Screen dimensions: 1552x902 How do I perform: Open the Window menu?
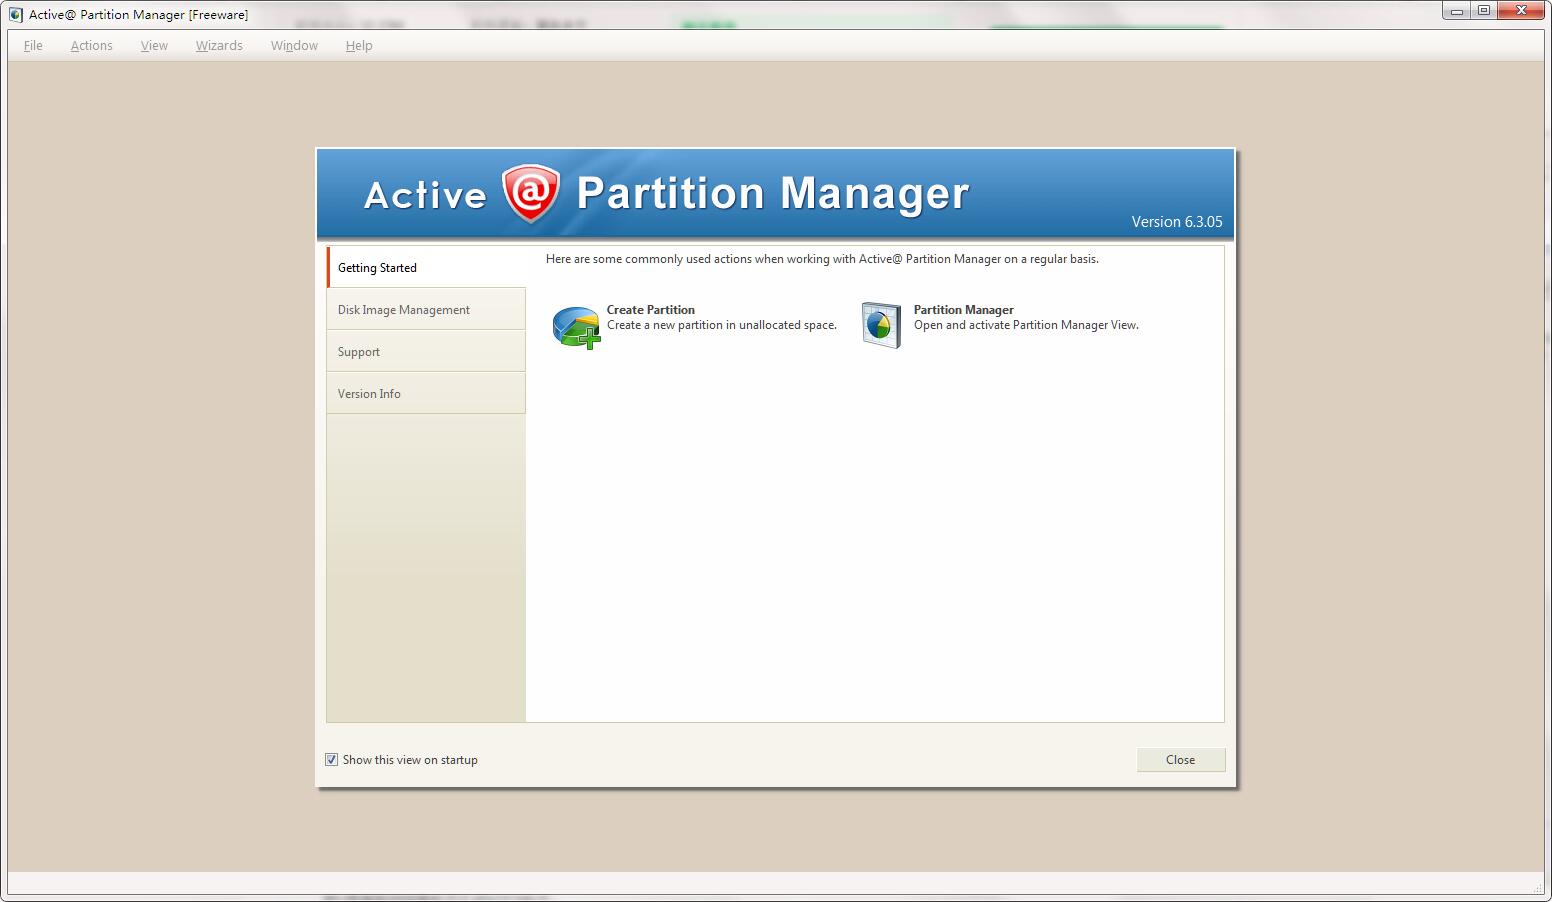point(293,45)
